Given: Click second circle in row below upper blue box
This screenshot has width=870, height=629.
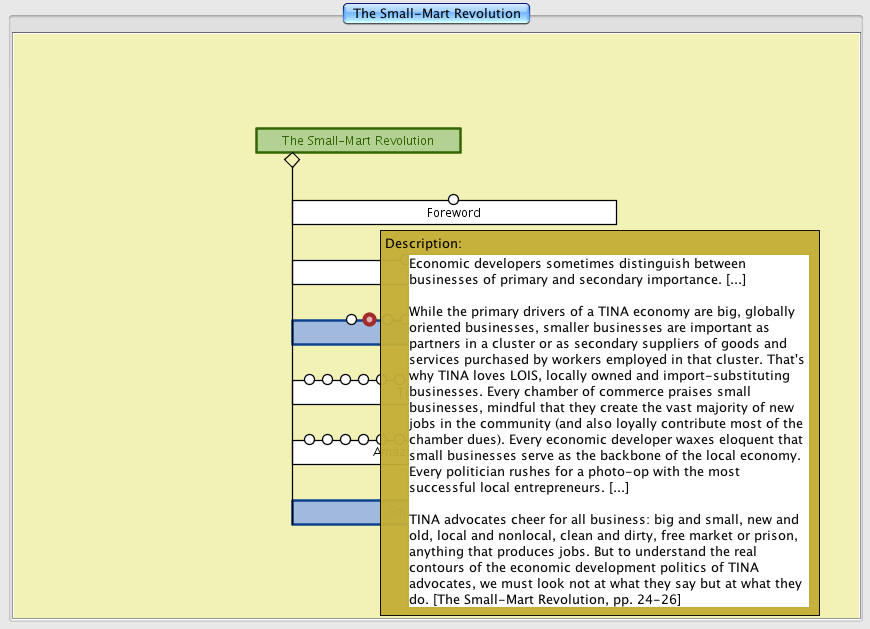Looking at the screenshot, I should click(x=327, y=379).
